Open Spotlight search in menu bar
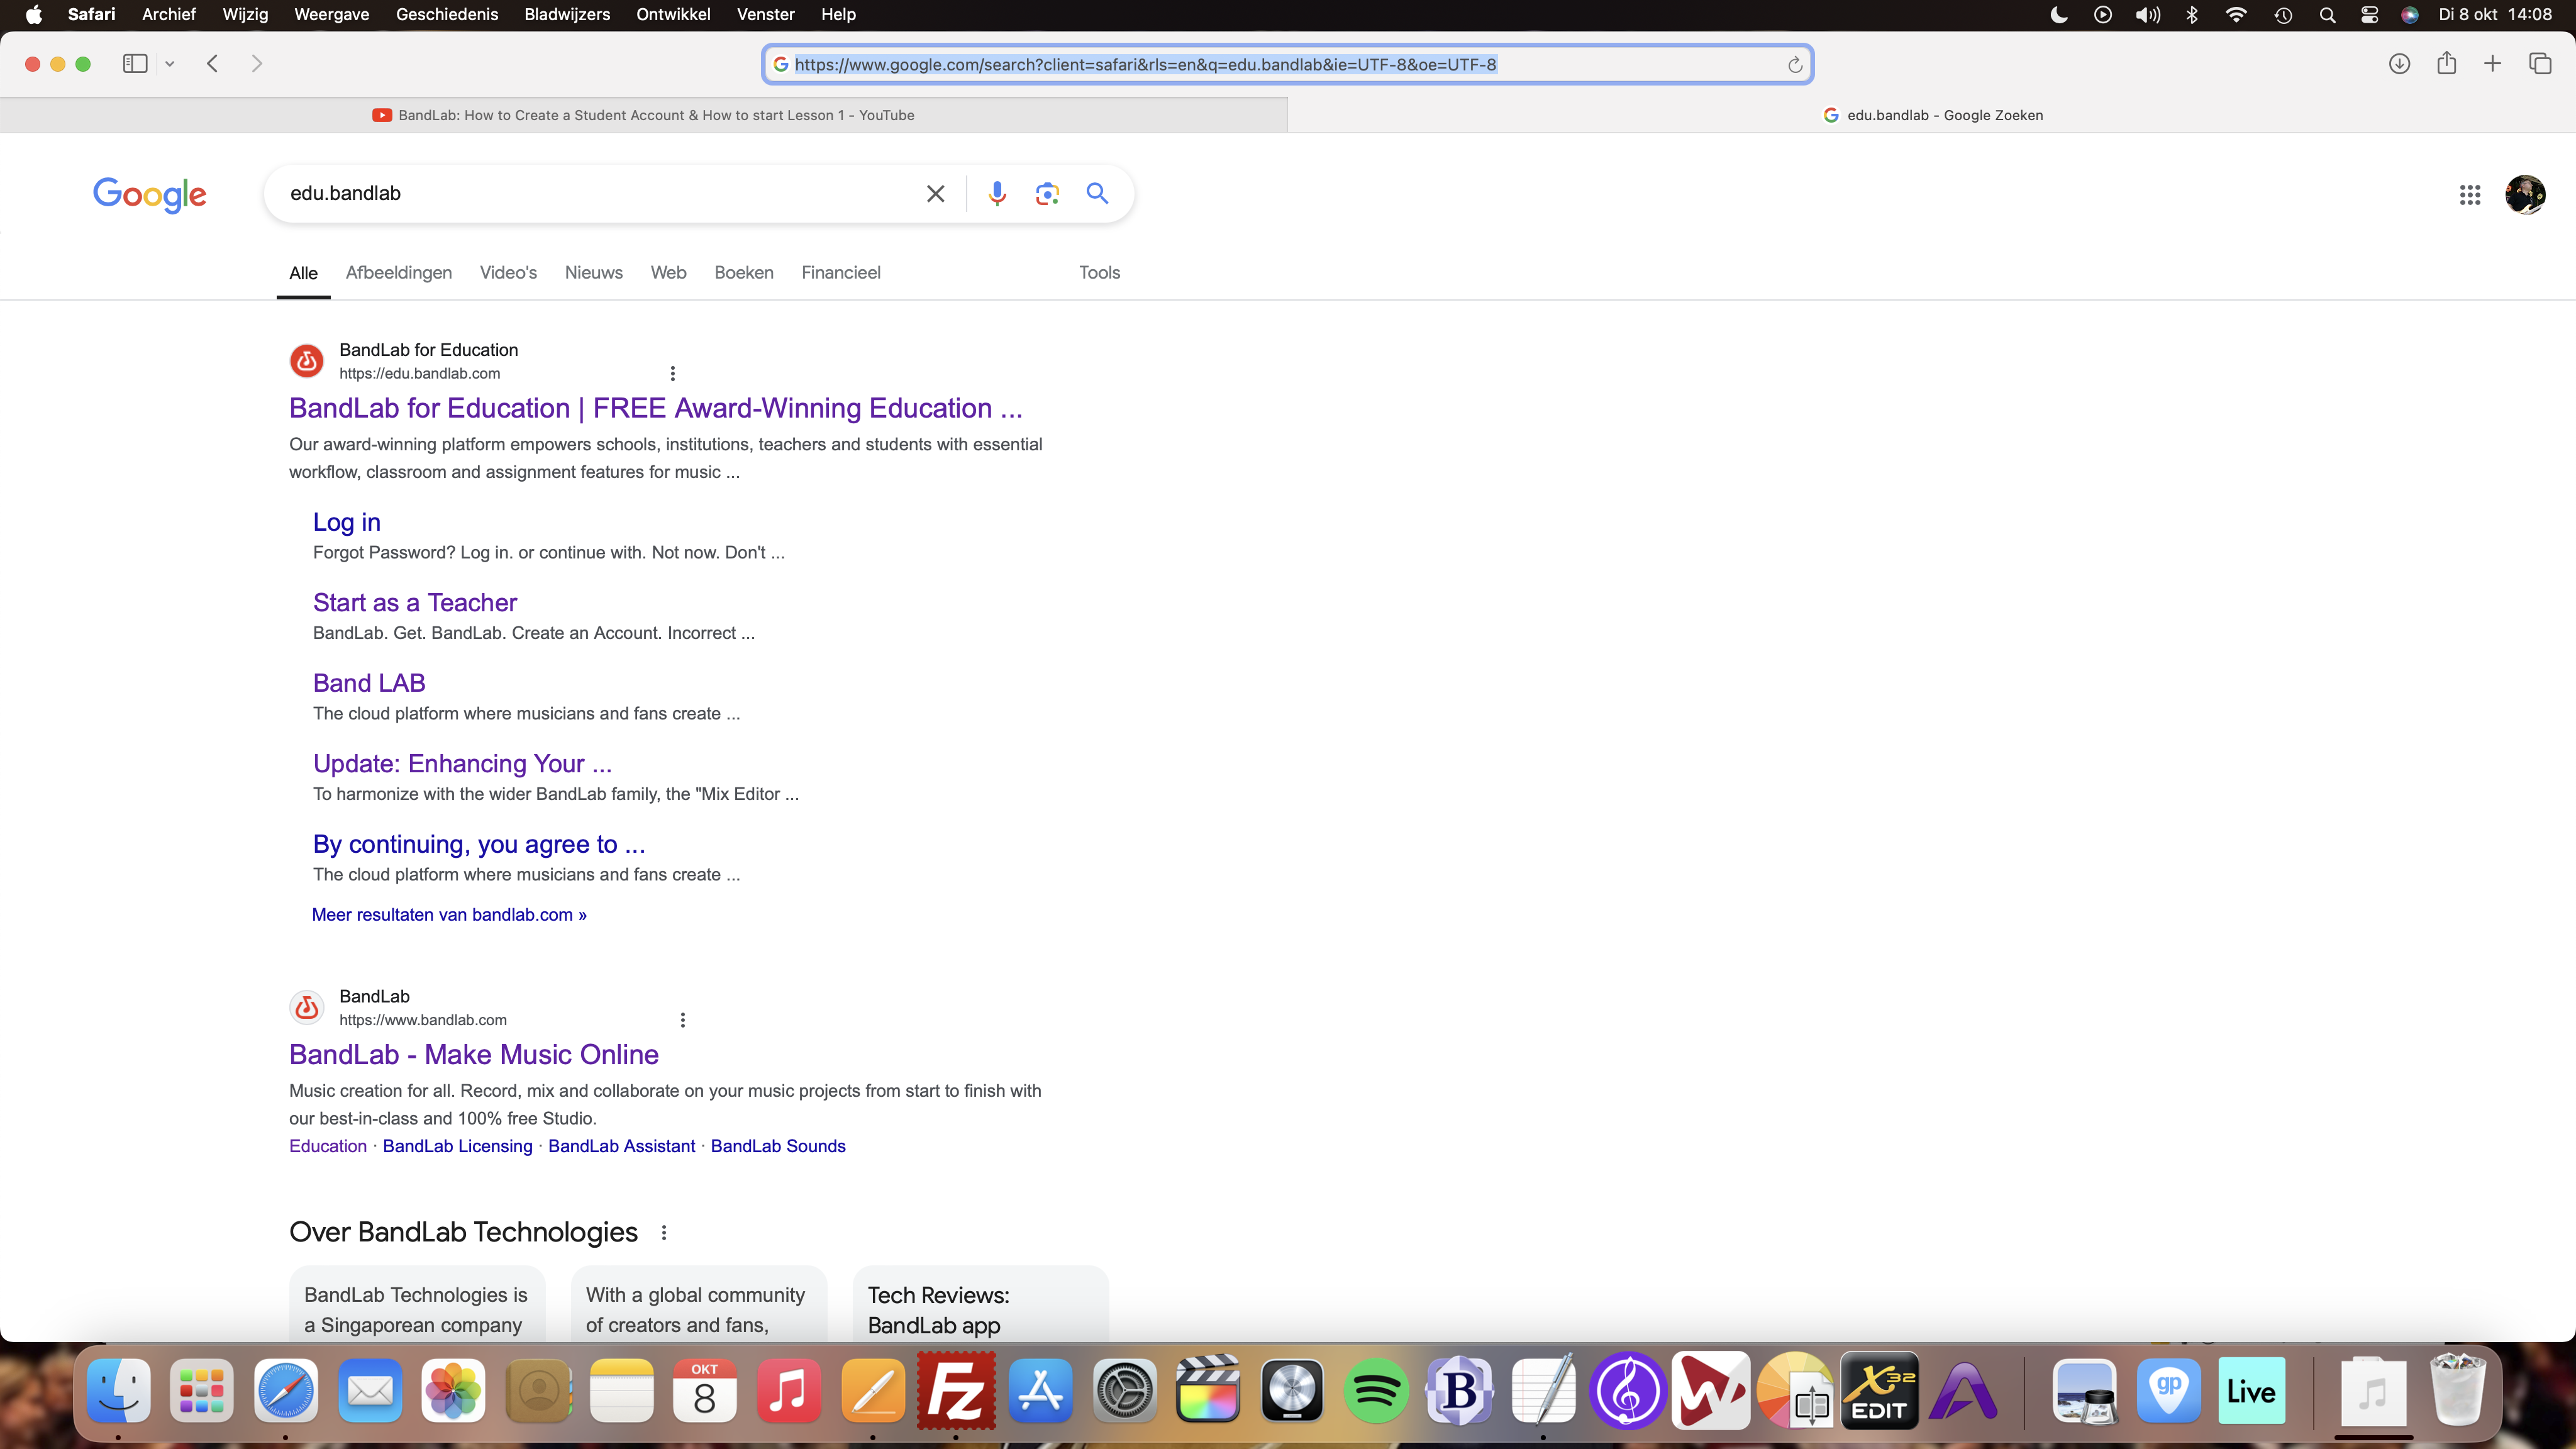The height and width of the screenshot is (1449, 2576). 2327,14
